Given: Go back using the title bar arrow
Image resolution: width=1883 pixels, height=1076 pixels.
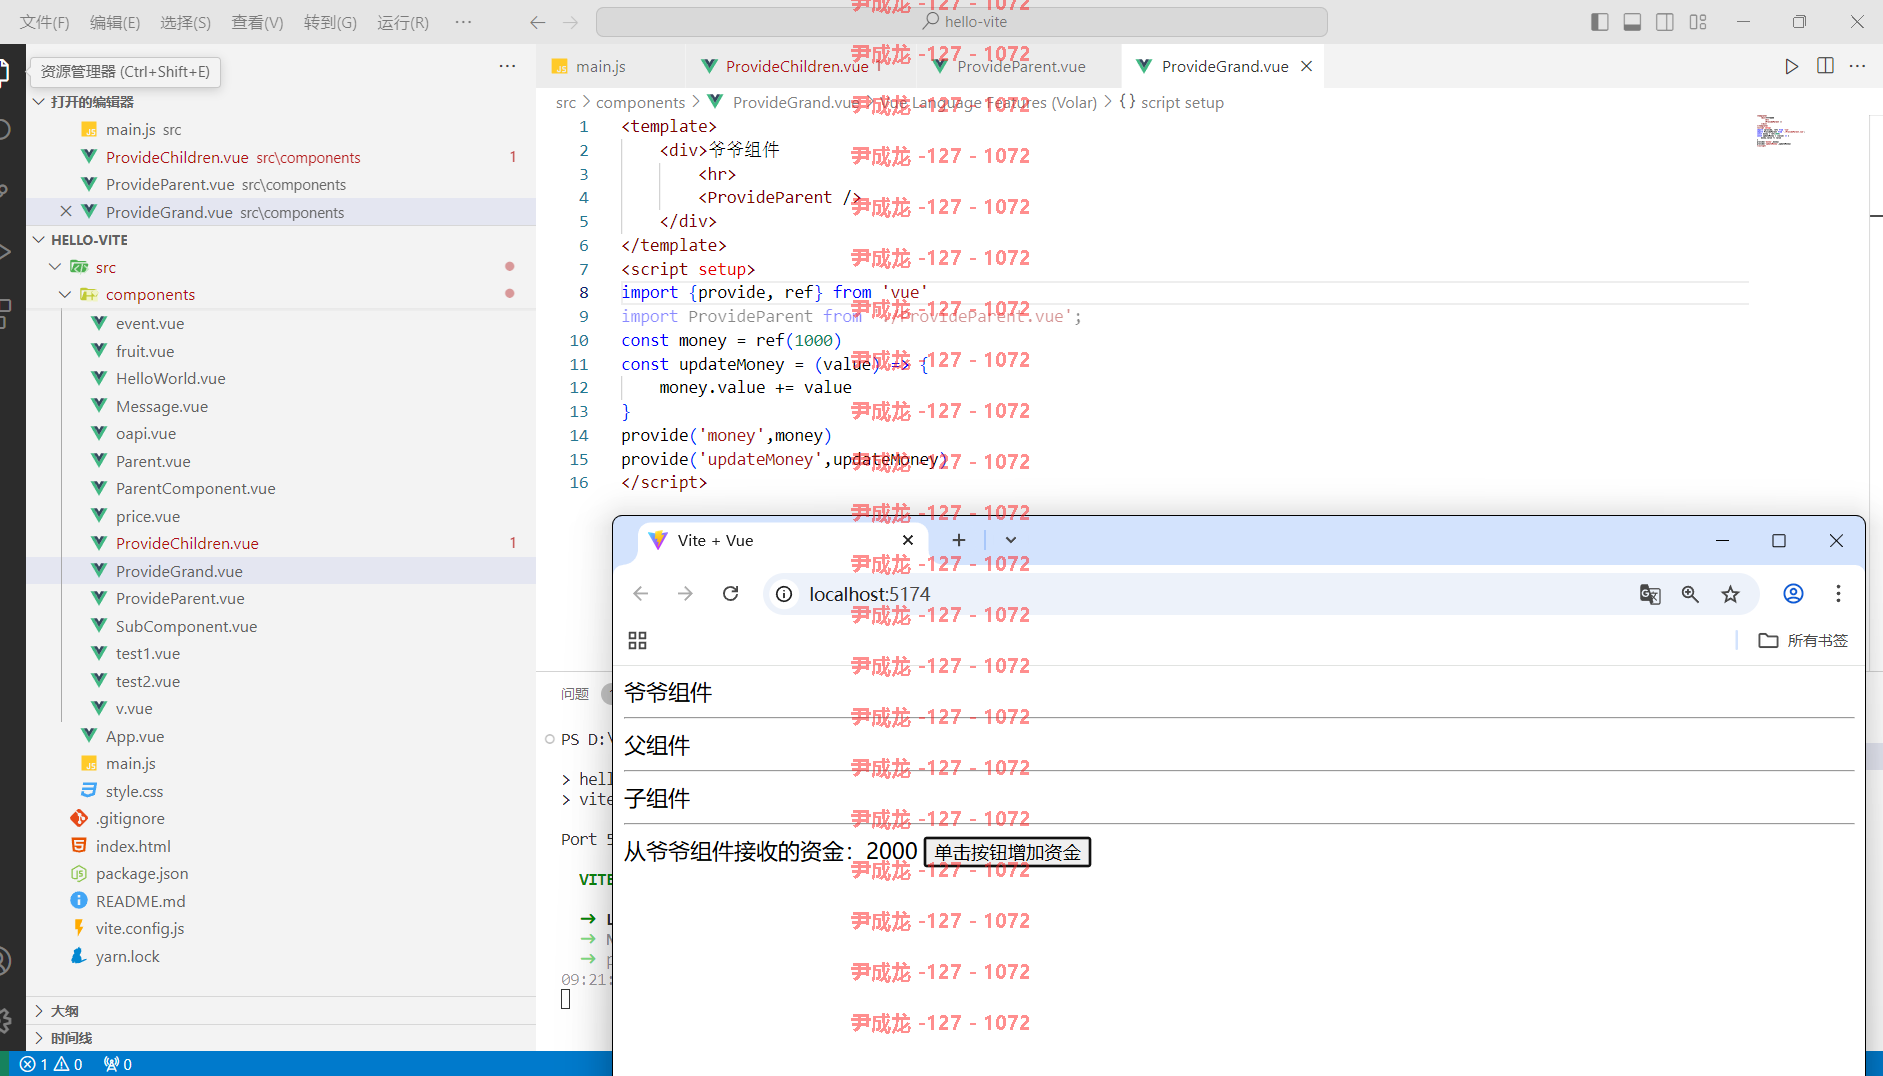Looking at the screenshot, I should [538, 22].
